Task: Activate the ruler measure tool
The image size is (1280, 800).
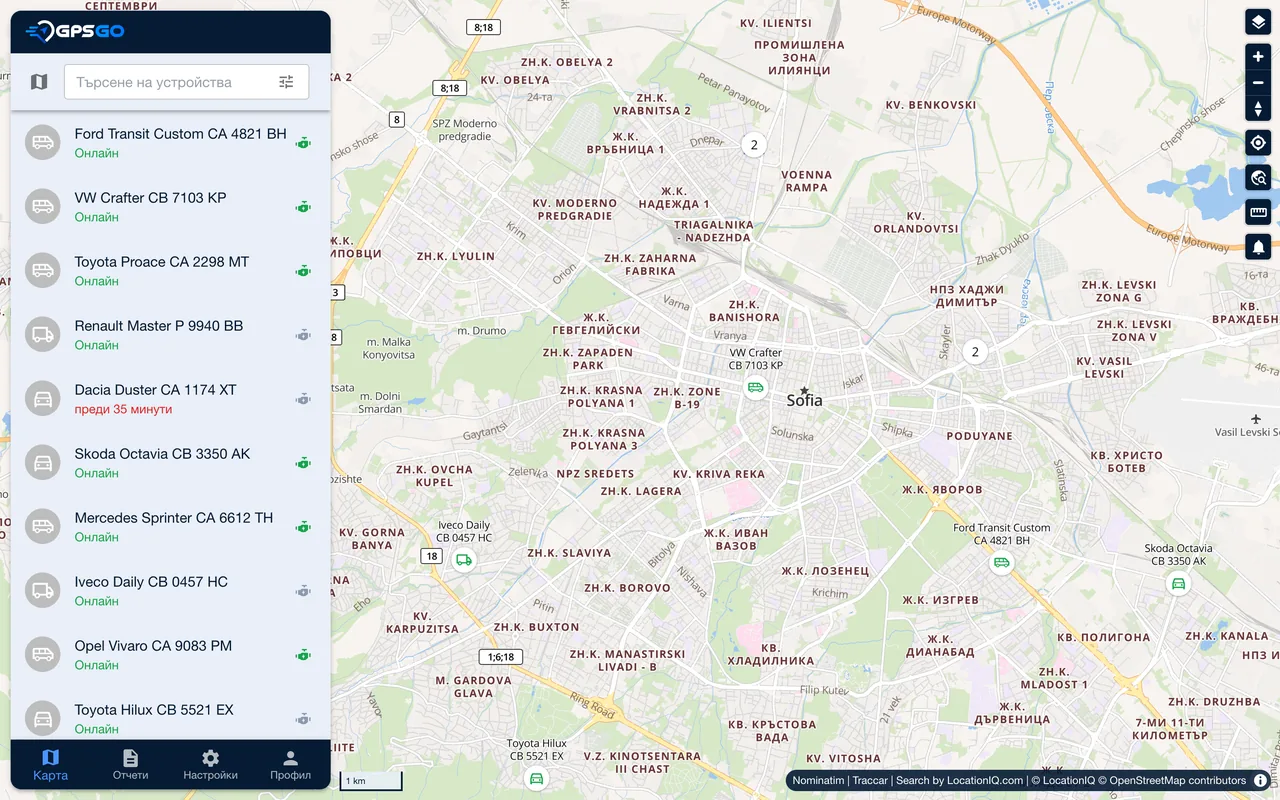Action: click(1258, 212)
